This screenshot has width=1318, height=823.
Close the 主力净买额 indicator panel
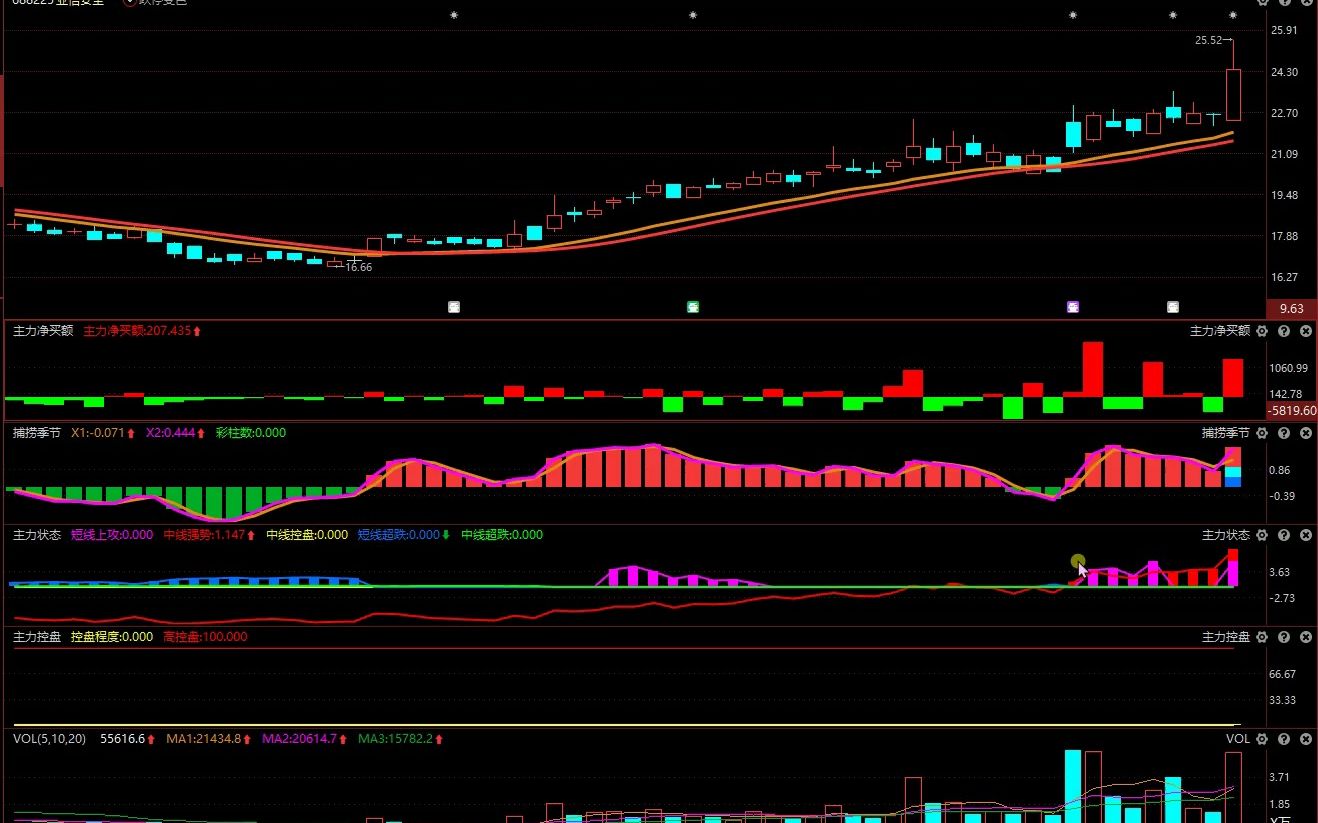point(1305,330)
